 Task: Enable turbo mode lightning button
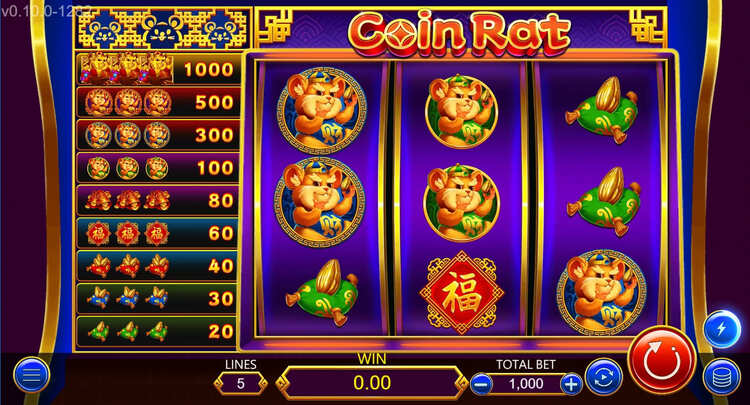coord(721,329)
